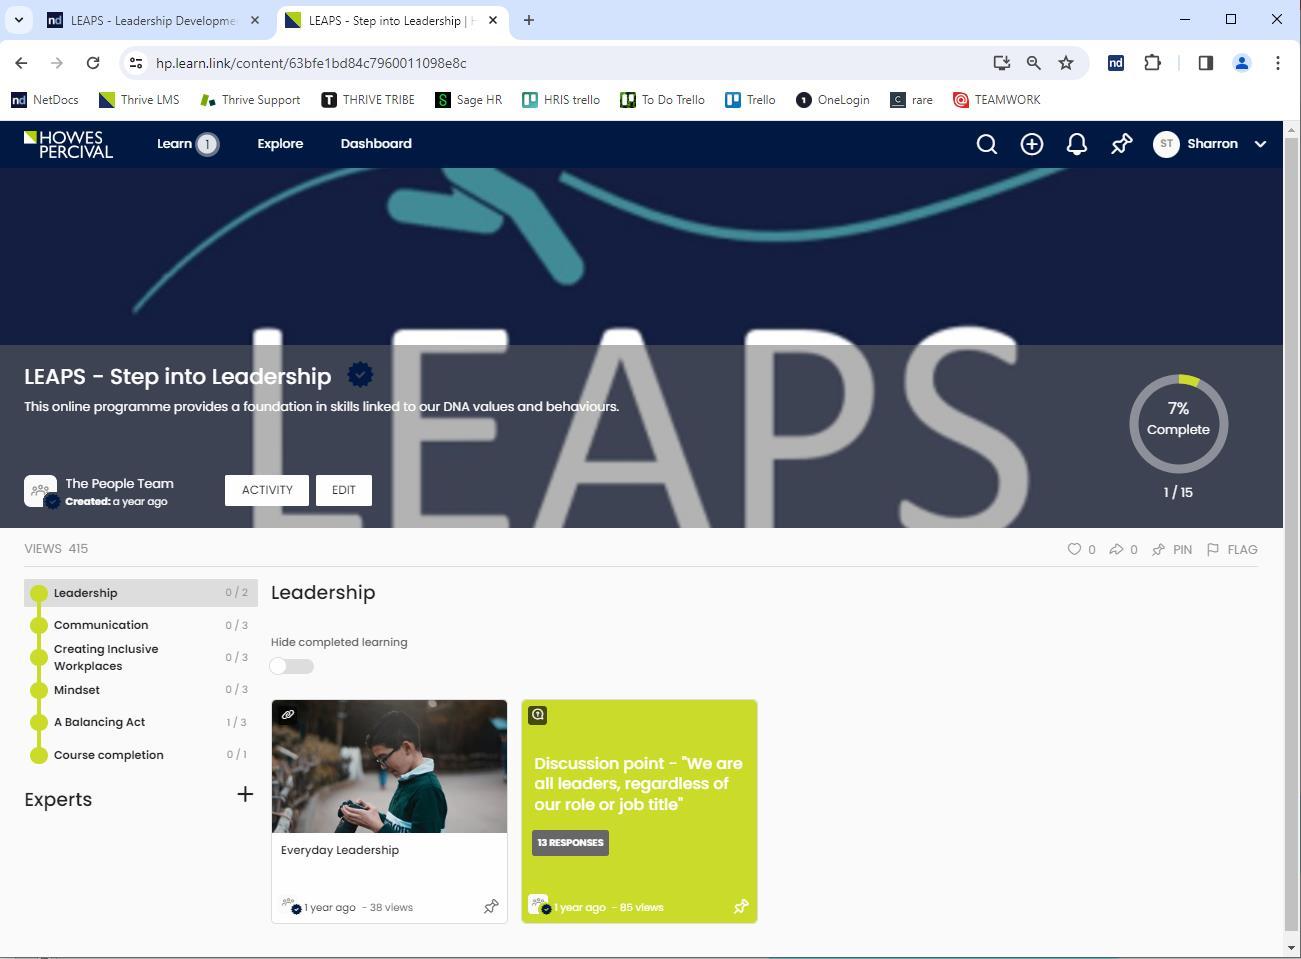
Task: Click the EDIT button
Action: (x=344, y=490)
